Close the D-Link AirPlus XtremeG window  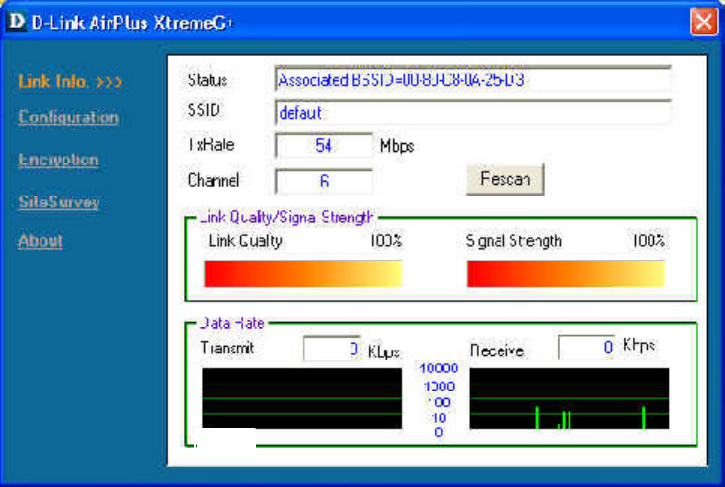click(704, 22)
